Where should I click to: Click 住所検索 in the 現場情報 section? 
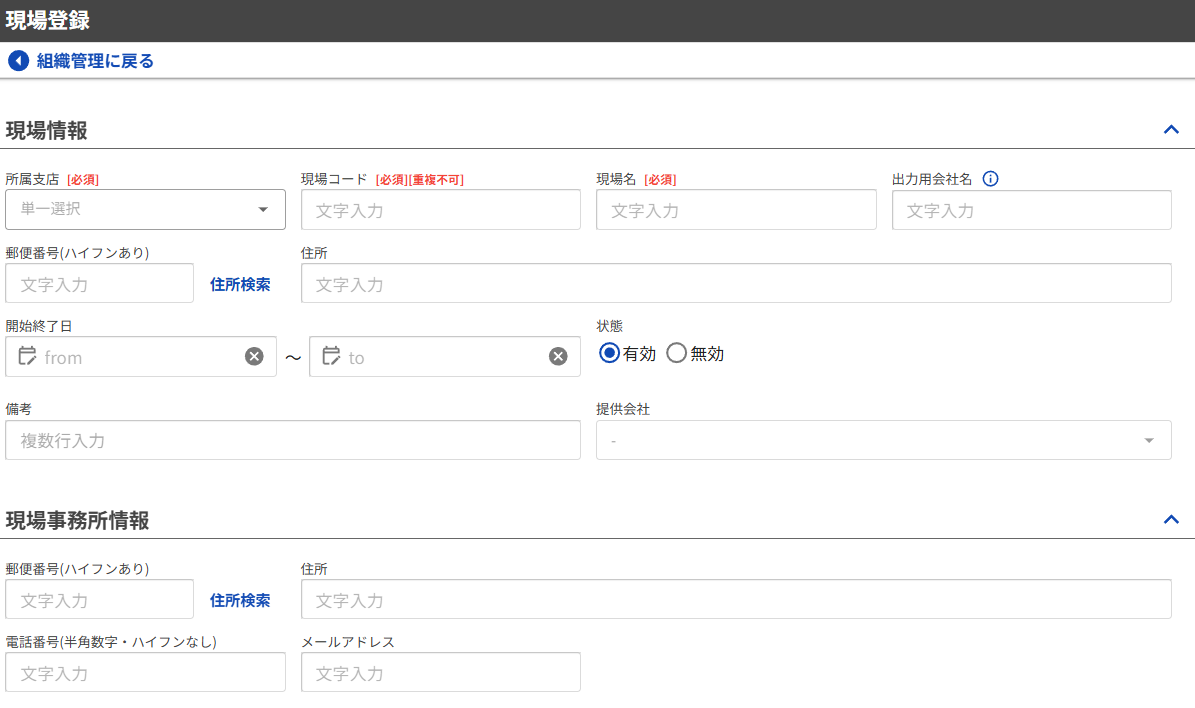240,284
